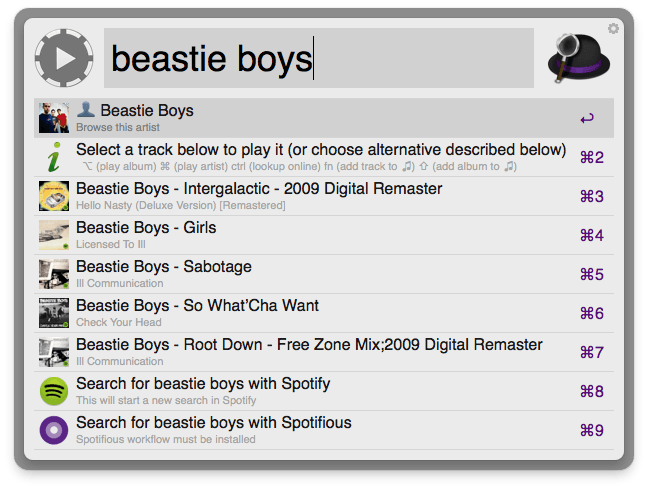Choose Search for beastie boys with Spotify
Image resolution: width=648 pixels, height=490 pixels.
tap(203, 384)
